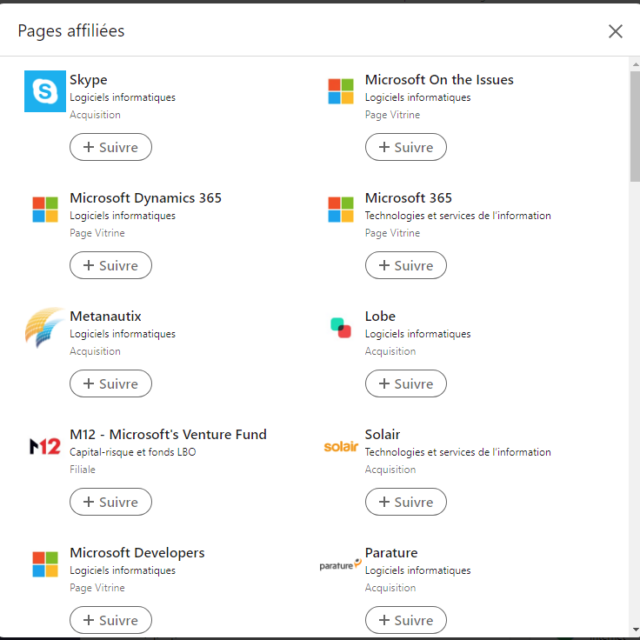
Task: Click 'Acquisition' label under Skype
Action: 95,115
